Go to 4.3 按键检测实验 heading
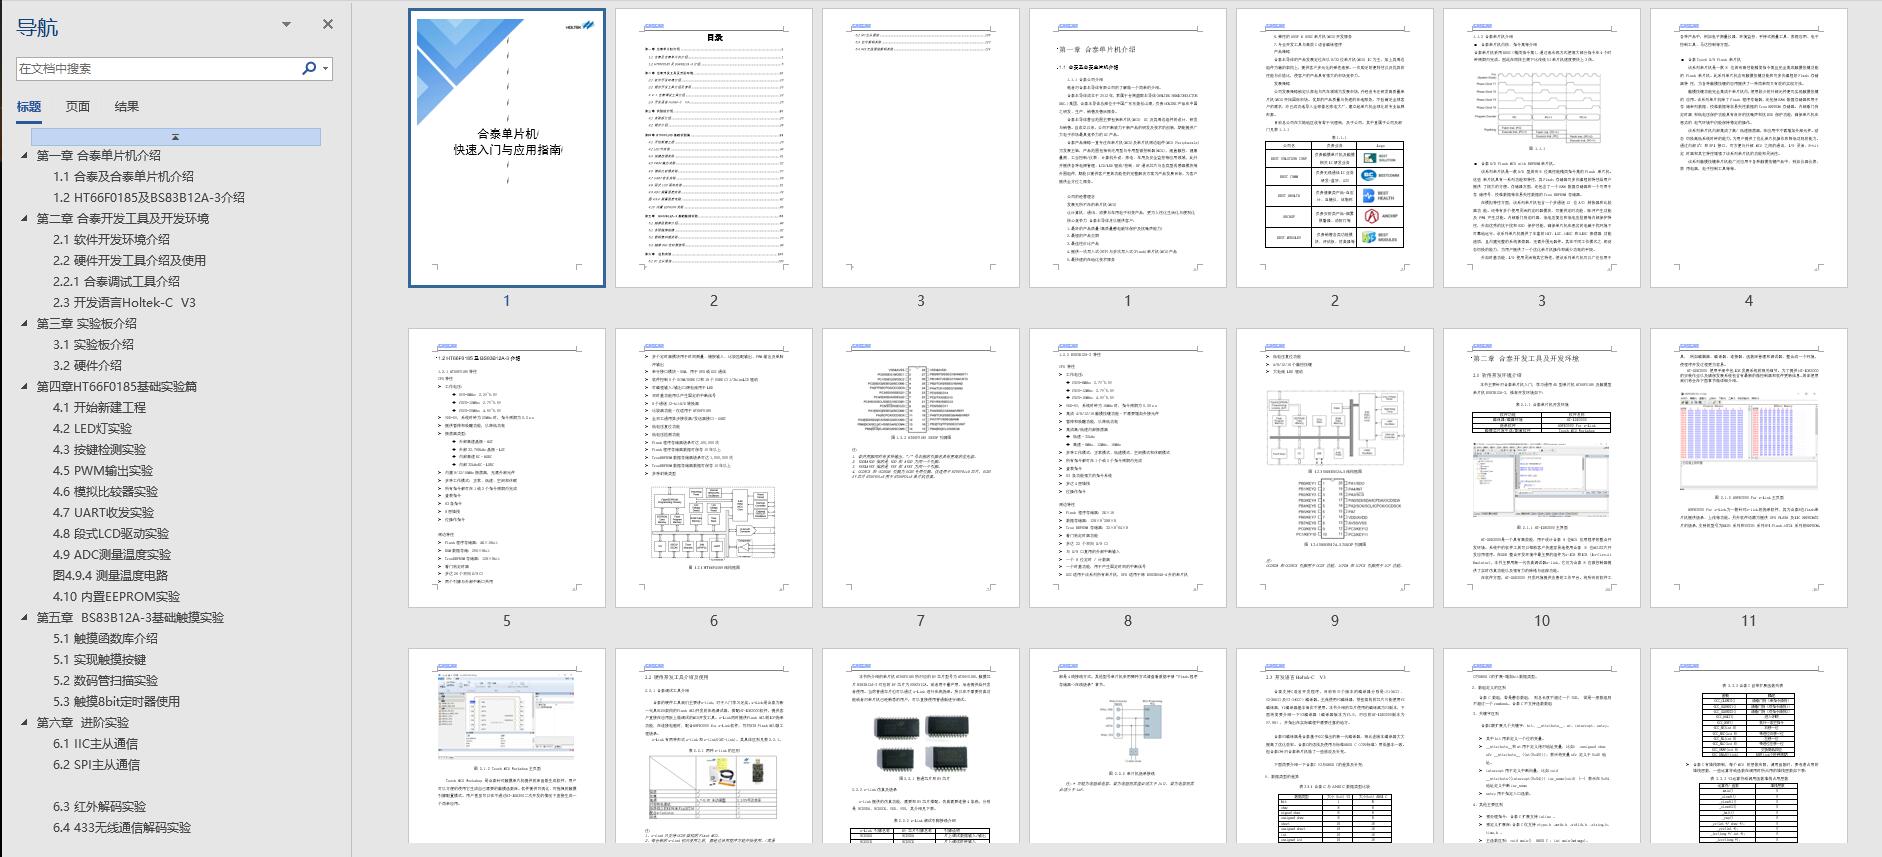Viewport: 1882px width, 857px height. click(x=99, y=449)
